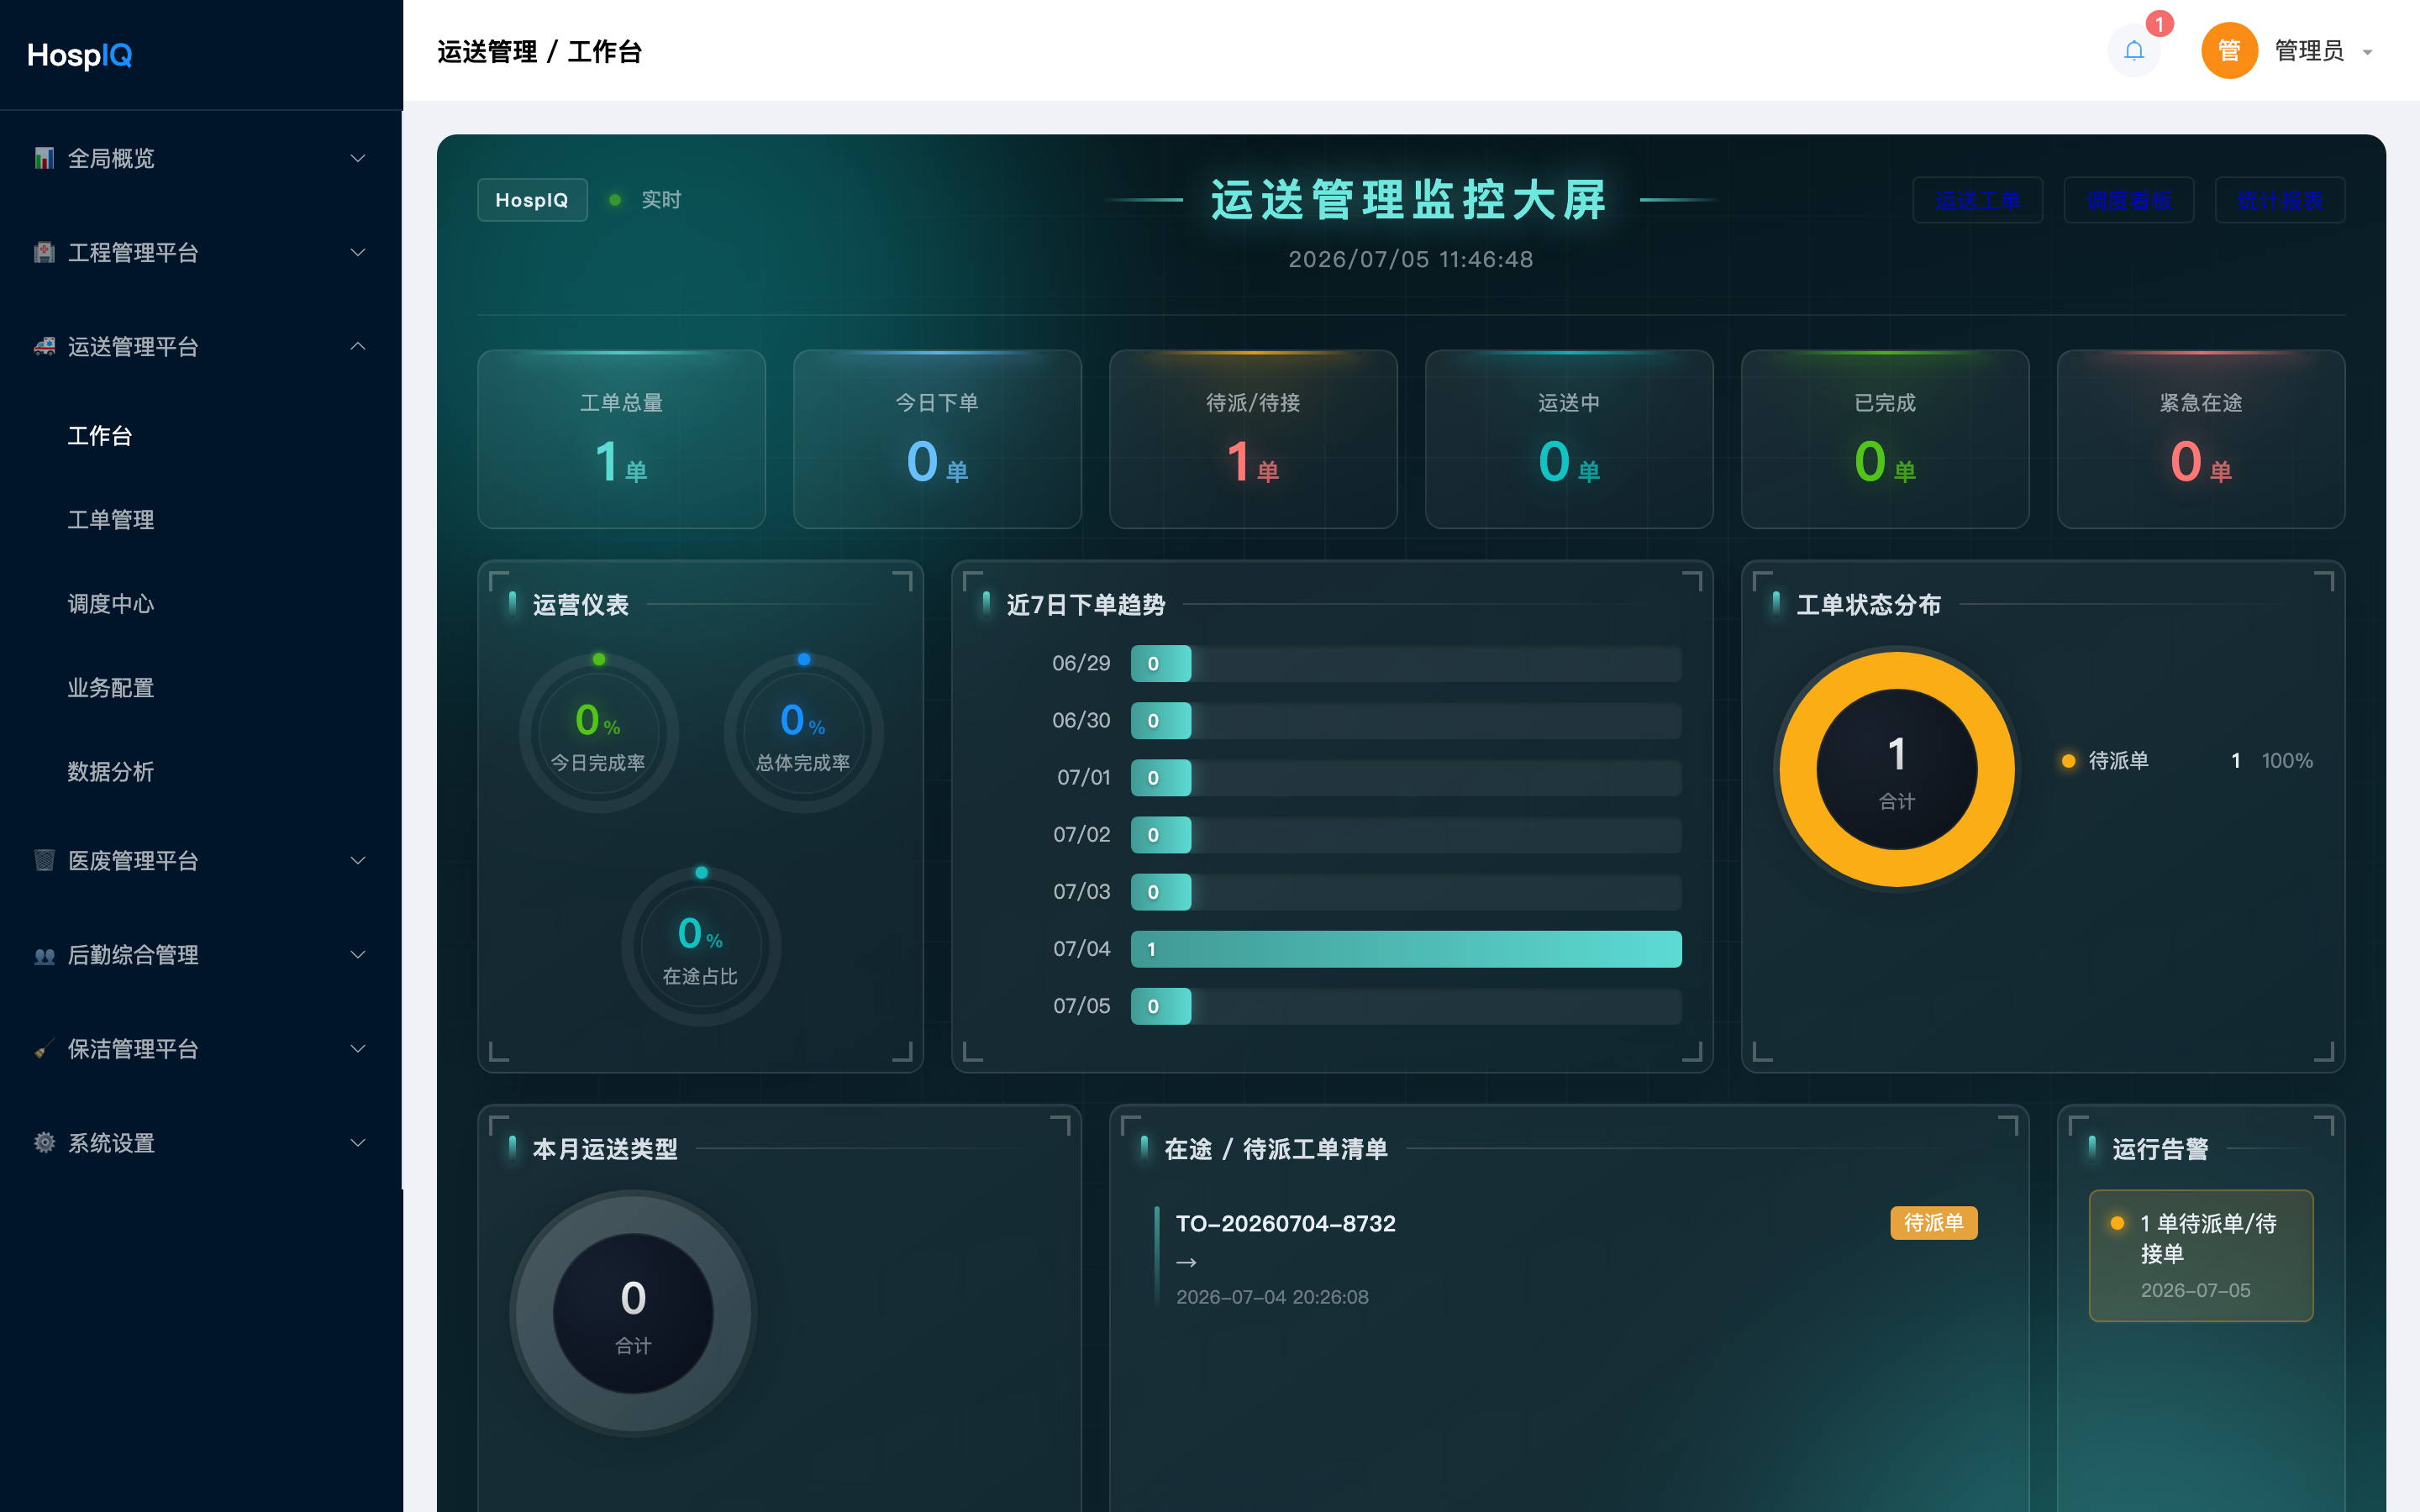Click the HospIQ sidebar logo

80,55
